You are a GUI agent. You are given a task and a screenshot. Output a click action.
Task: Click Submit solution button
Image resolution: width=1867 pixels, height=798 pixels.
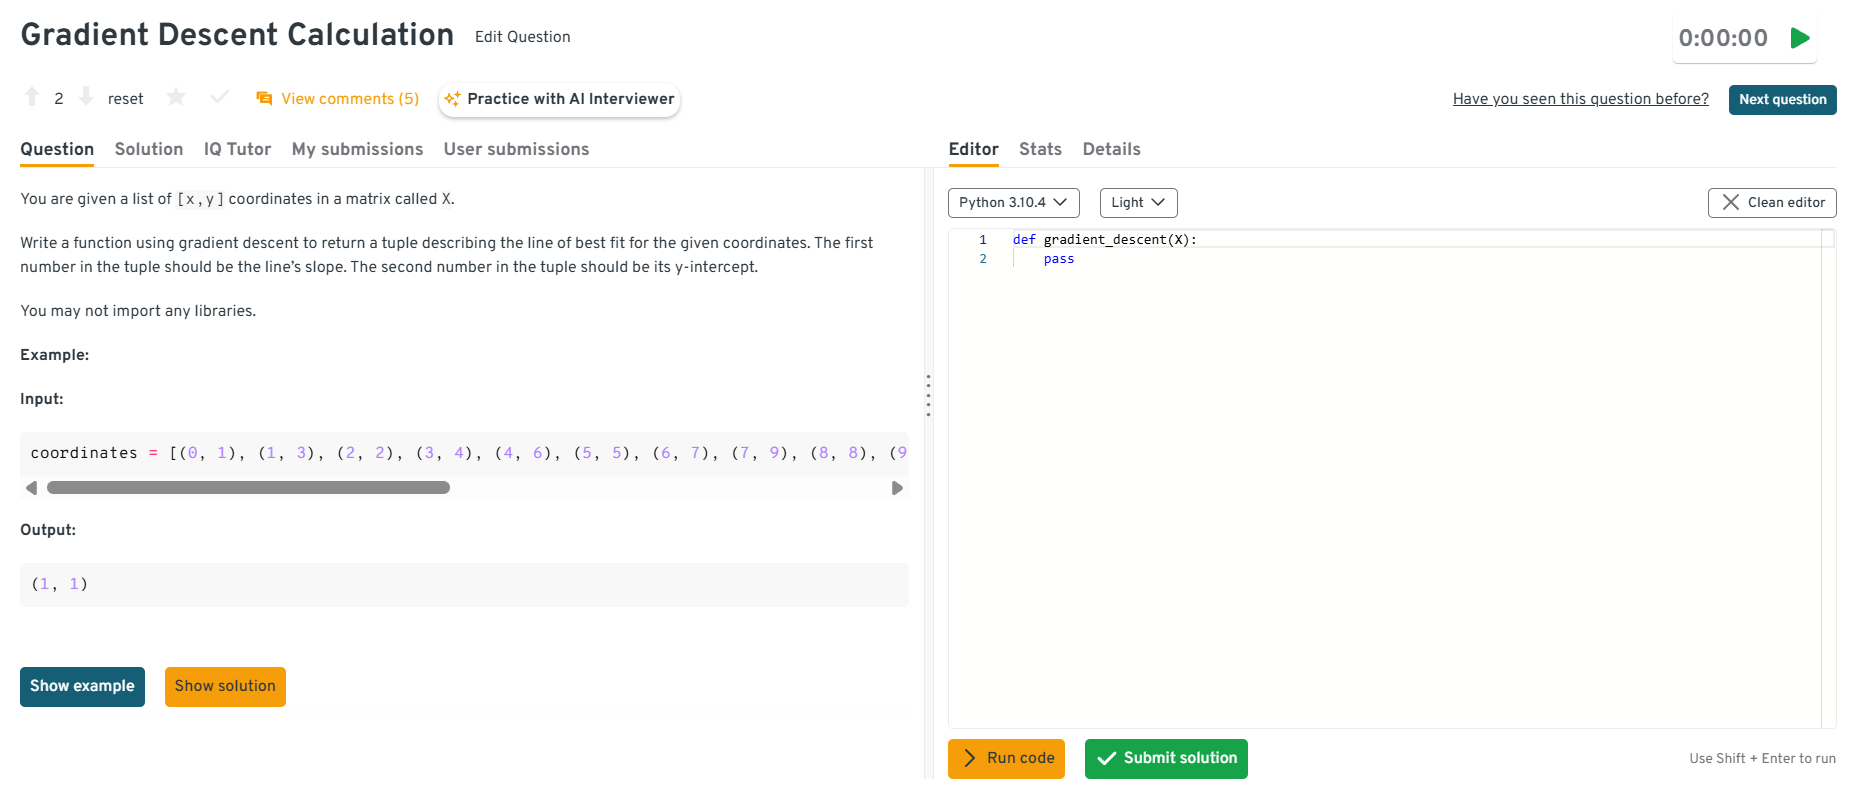[1166, 758]
